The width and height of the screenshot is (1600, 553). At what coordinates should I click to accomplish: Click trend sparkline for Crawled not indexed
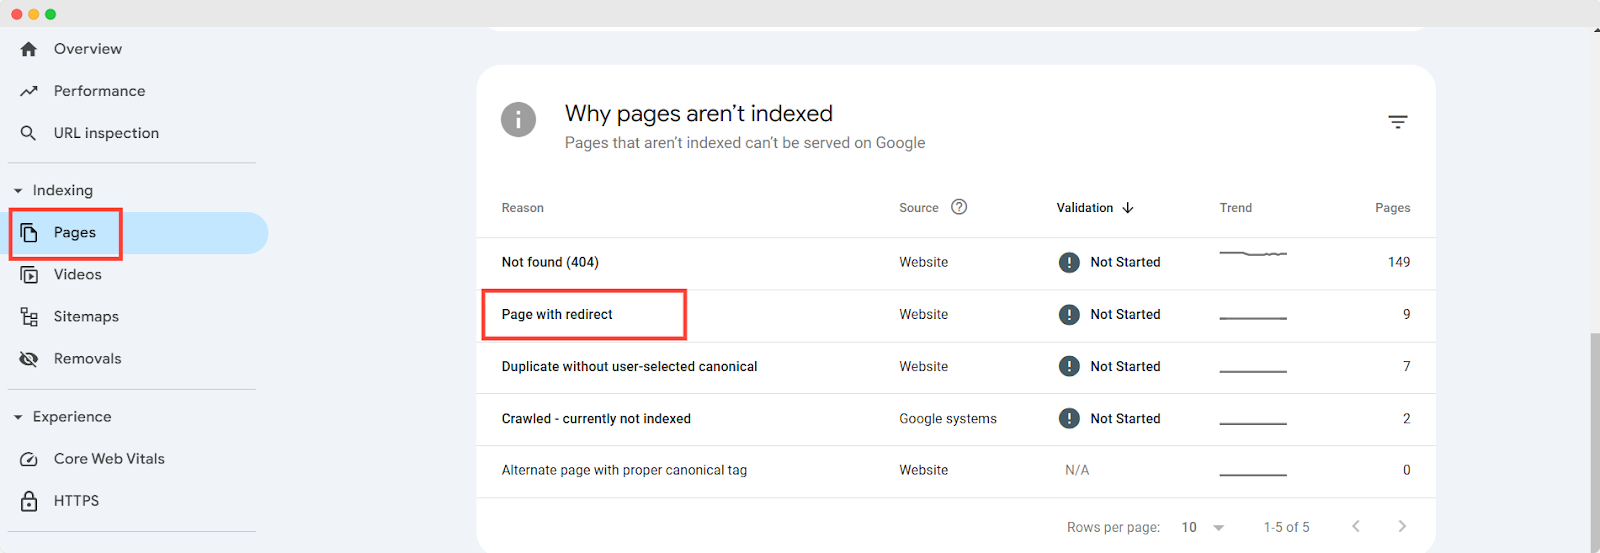[x=1253, y=423]
